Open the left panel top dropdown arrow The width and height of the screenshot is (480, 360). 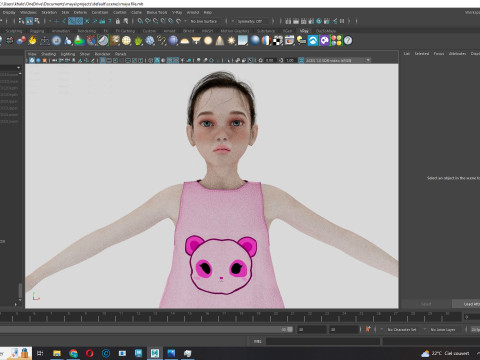(x=19, y=68)
